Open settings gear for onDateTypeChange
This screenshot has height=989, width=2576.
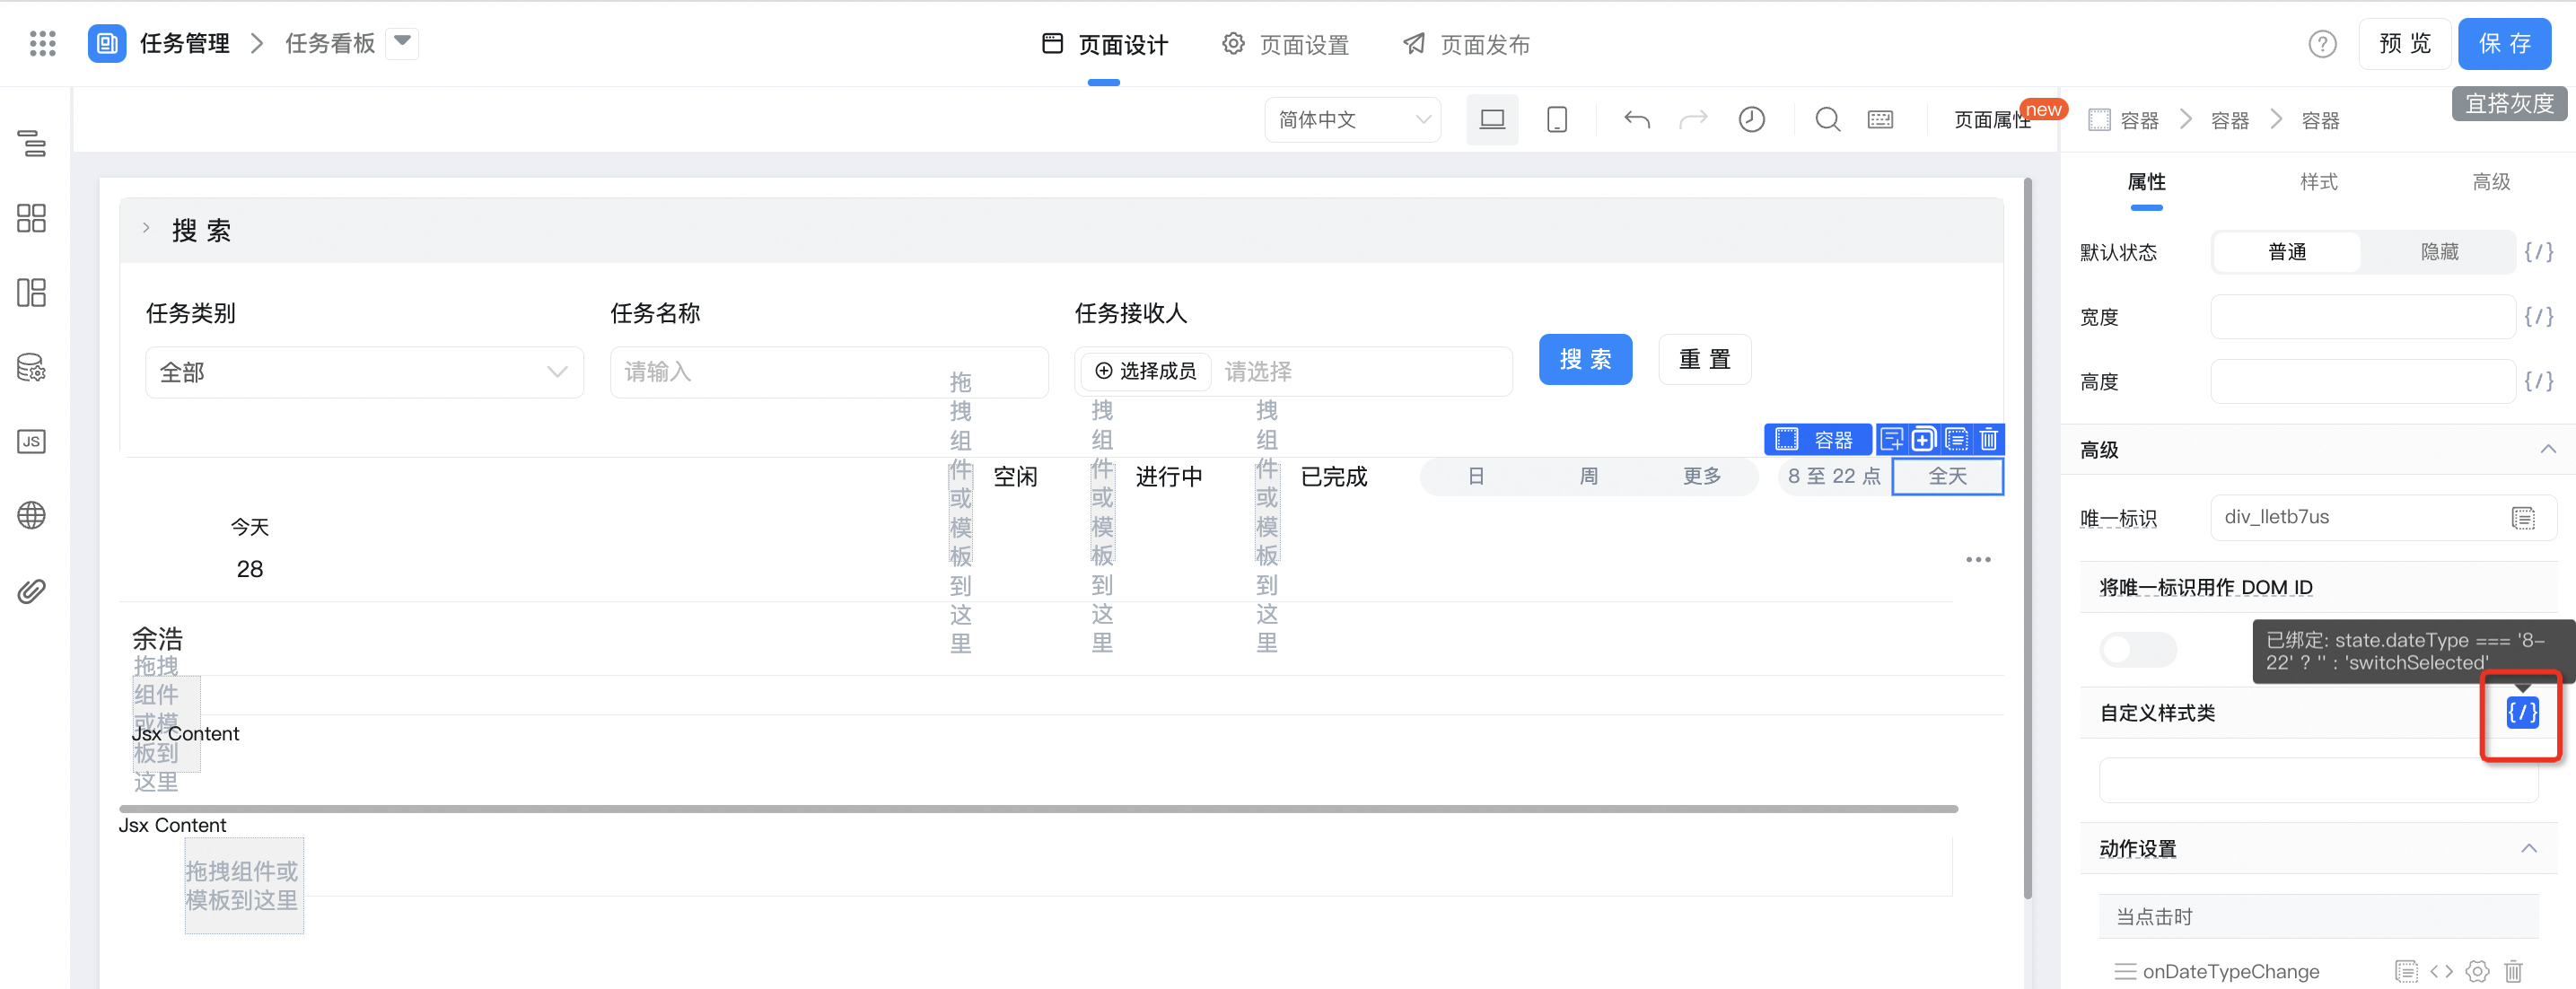(2477, 971)
